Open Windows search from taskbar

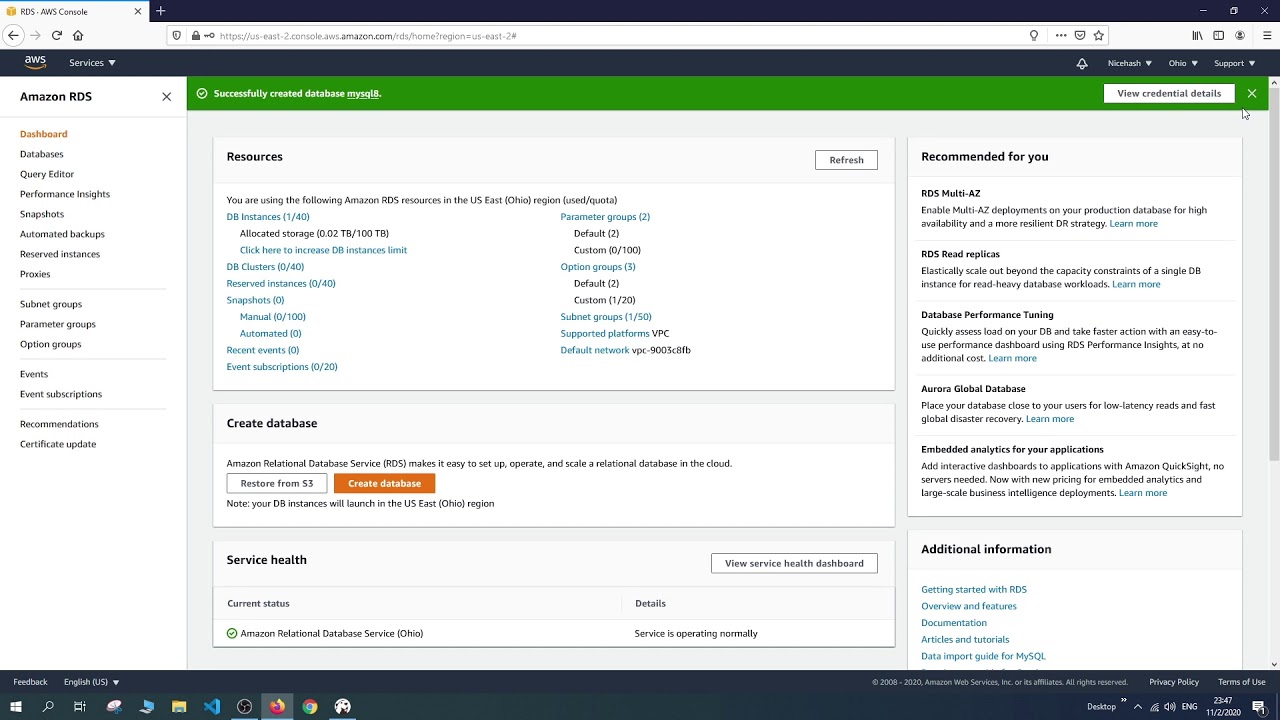pyautogui.click(x=48, y=706)
